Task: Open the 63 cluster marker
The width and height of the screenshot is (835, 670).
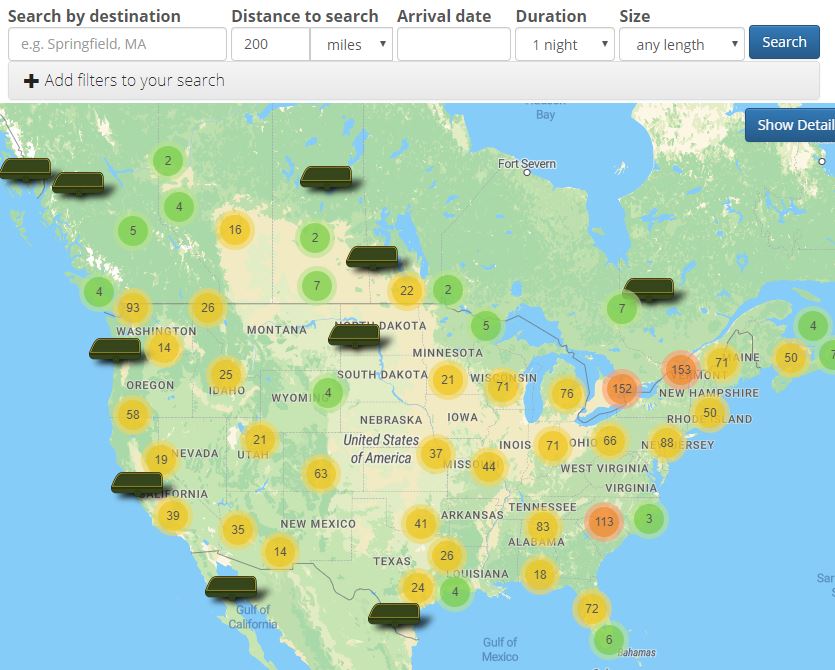Action: point(321,473)
